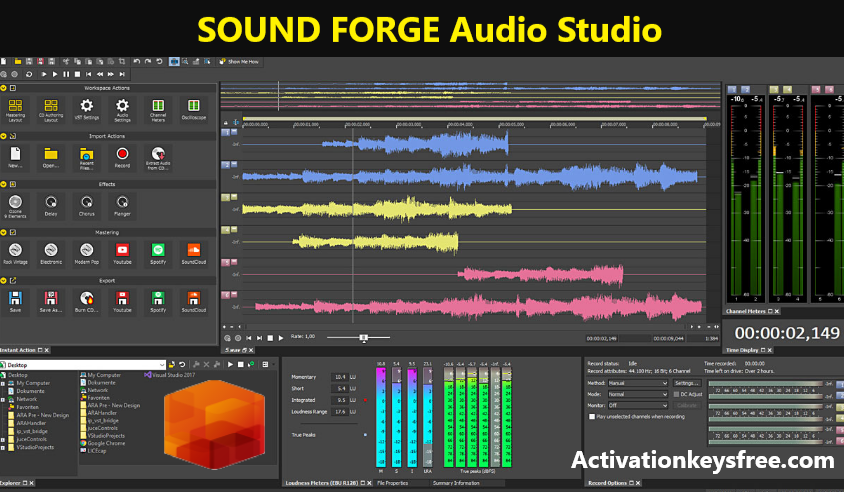
Task: Click the large 00:00:02,149 time display
Action: pyautogui.click(x=786, y=333)
